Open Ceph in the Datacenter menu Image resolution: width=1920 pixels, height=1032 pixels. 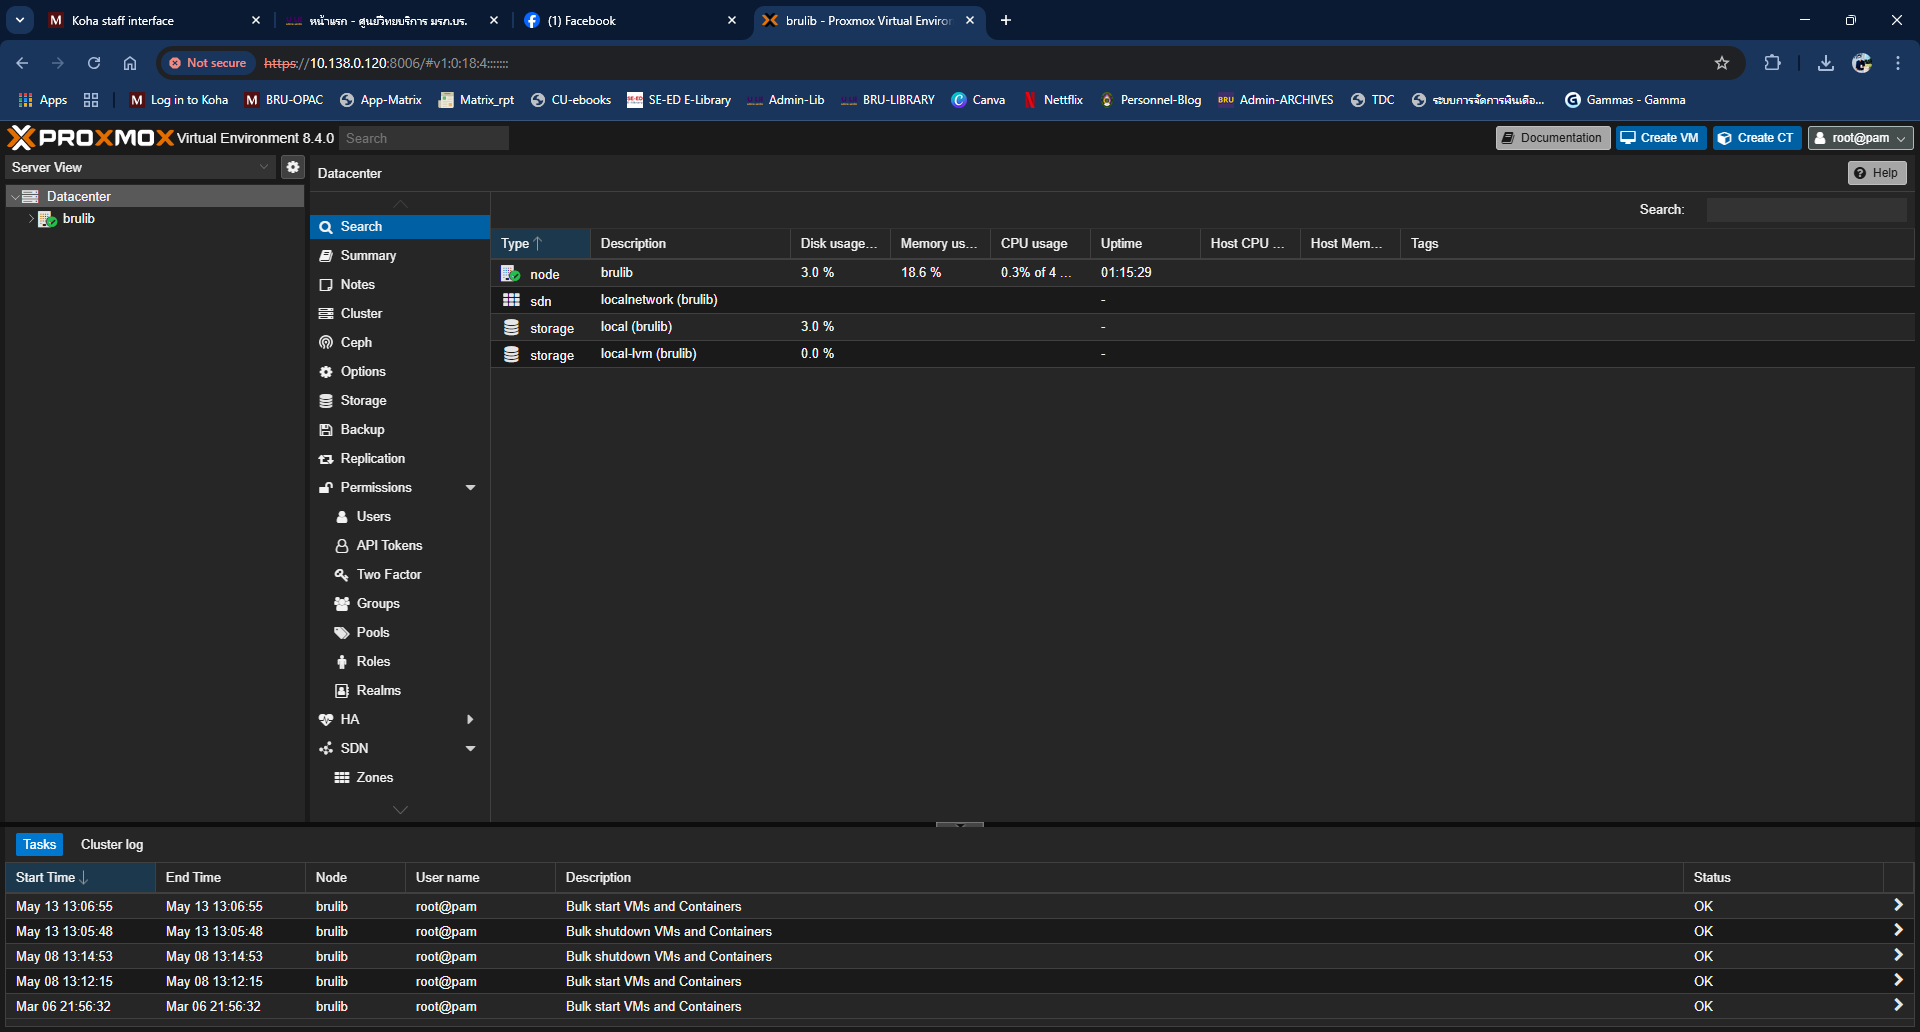point(400,343)
